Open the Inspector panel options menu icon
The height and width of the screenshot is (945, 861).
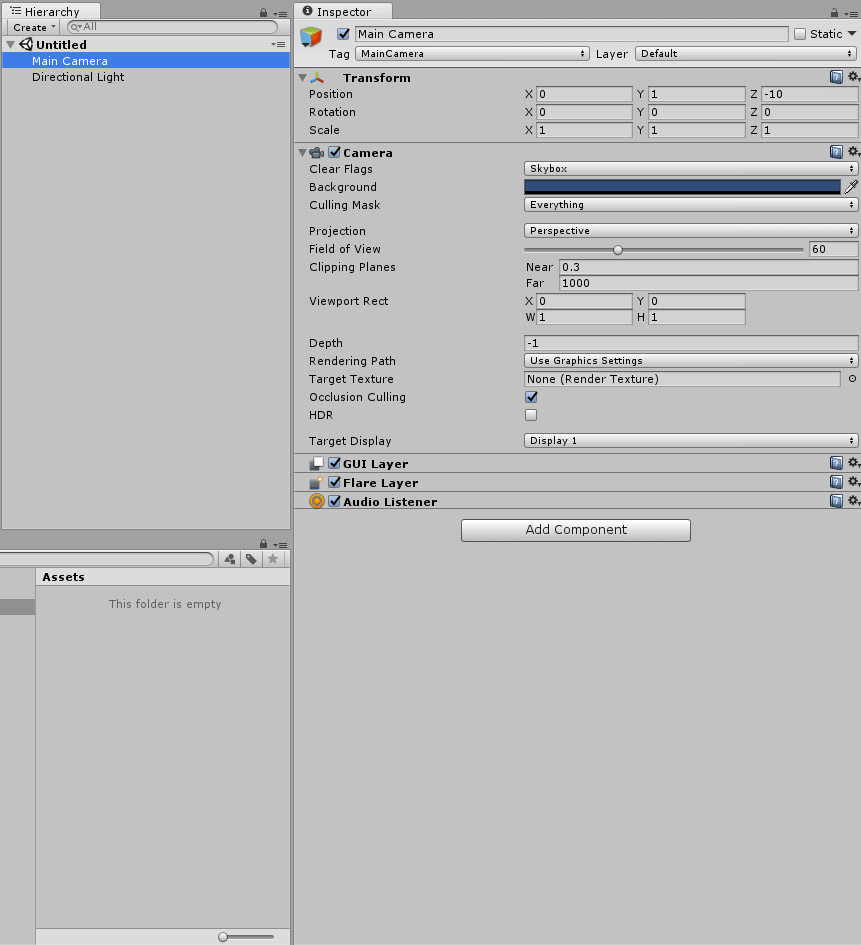click(851, 13)
